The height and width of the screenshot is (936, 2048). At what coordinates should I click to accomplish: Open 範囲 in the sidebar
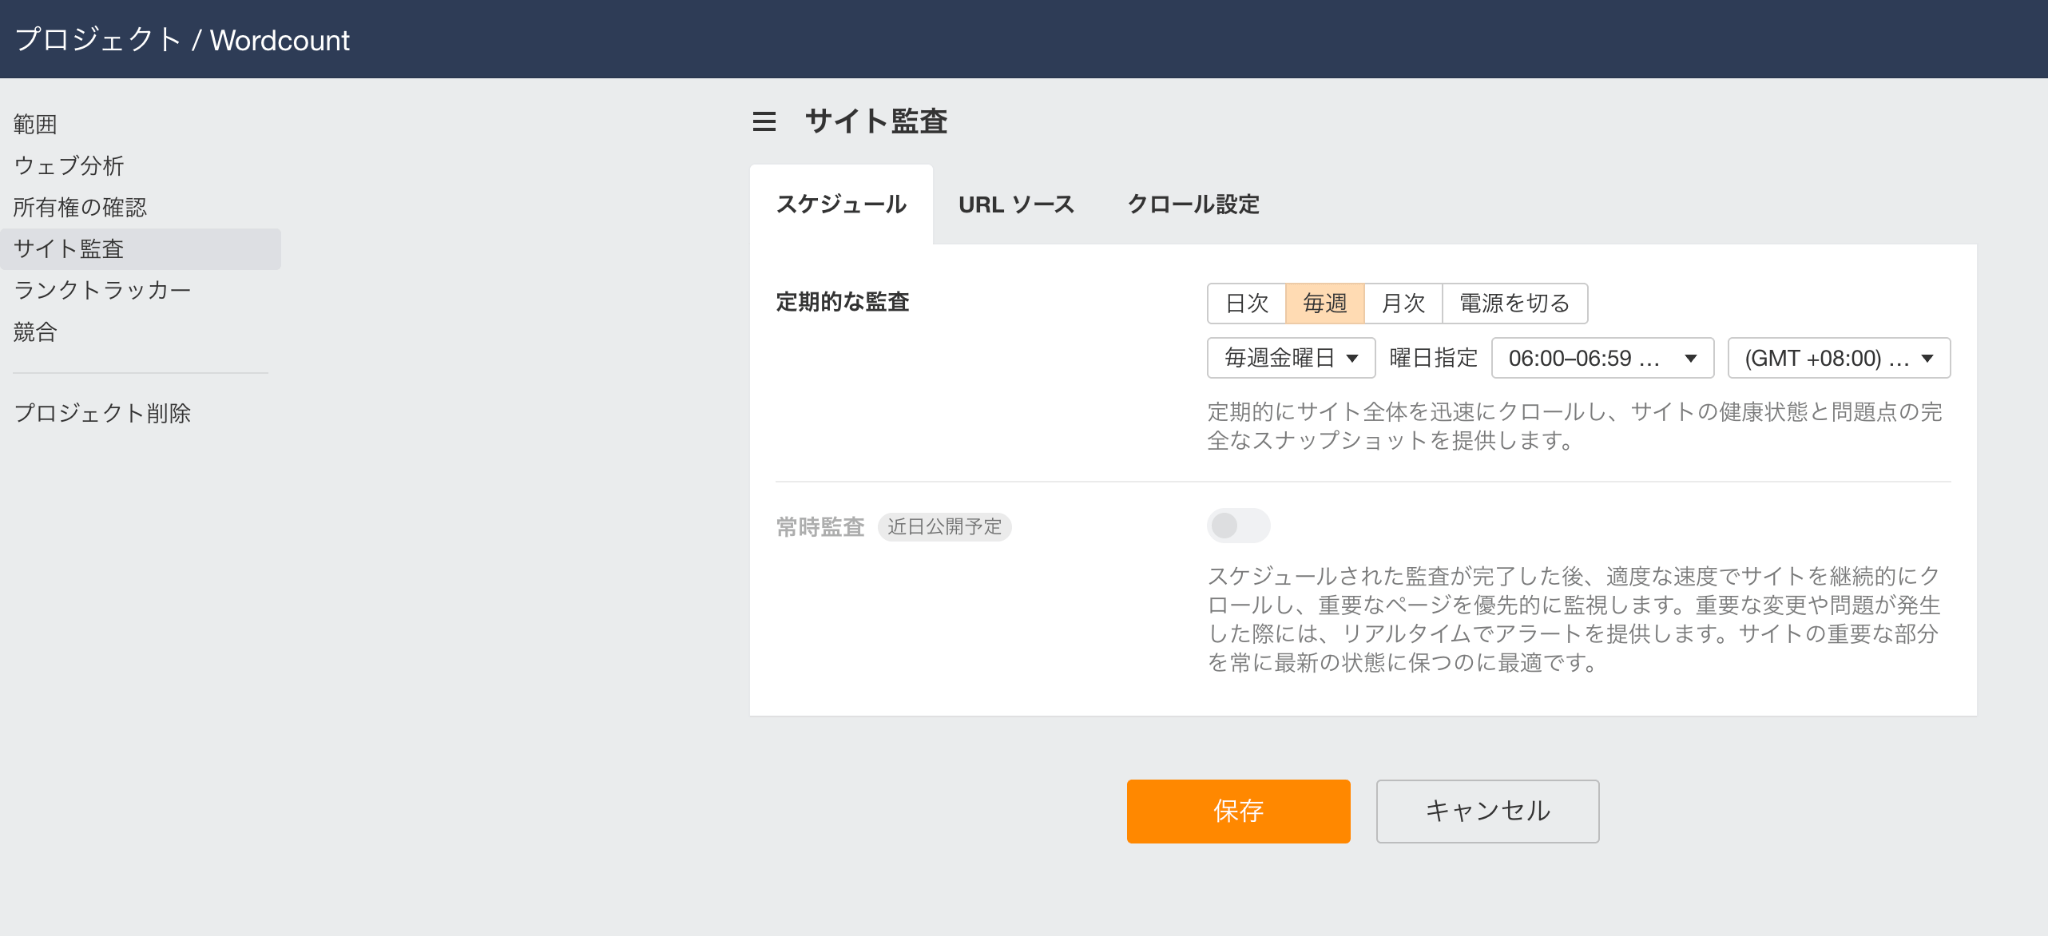click(x=35, y=123)
